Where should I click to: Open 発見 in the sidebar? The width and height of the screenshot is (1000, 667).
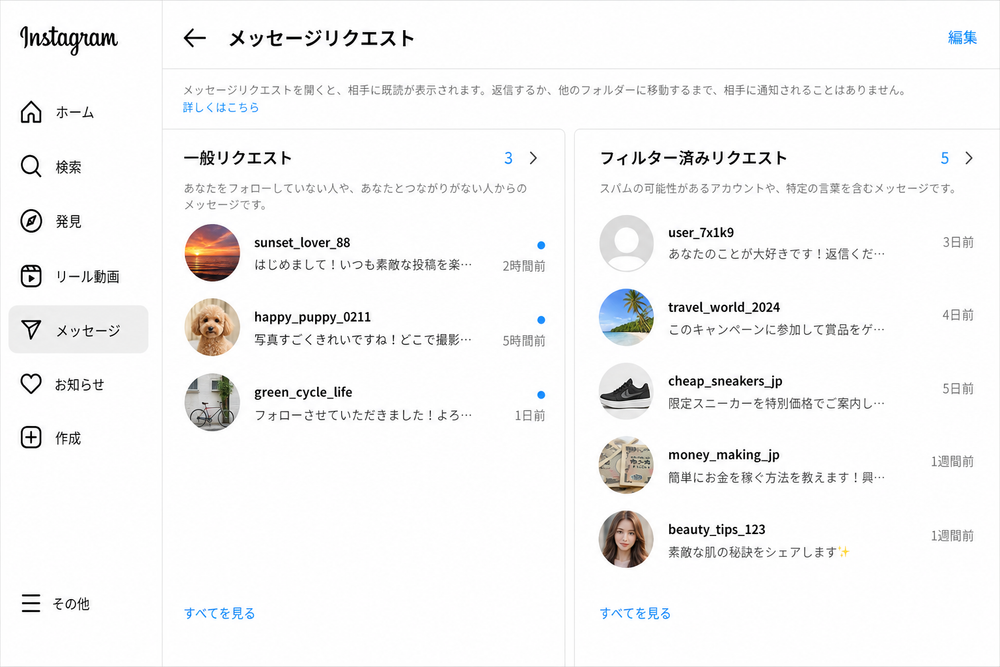[x=68, y=221]
